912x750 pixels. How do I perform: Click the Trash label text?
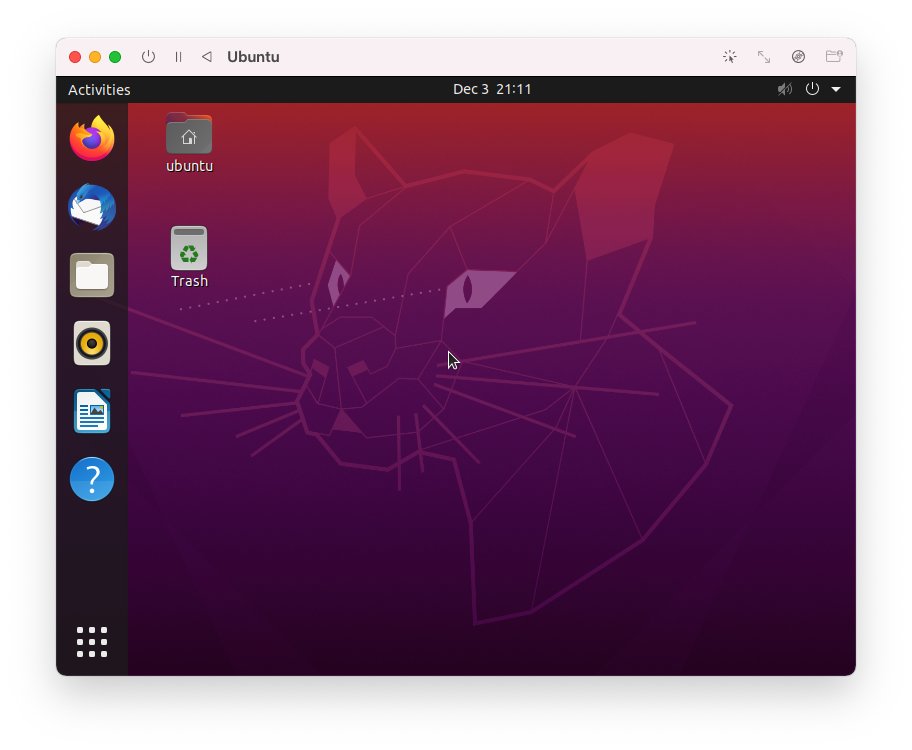(x=190, y=281)
